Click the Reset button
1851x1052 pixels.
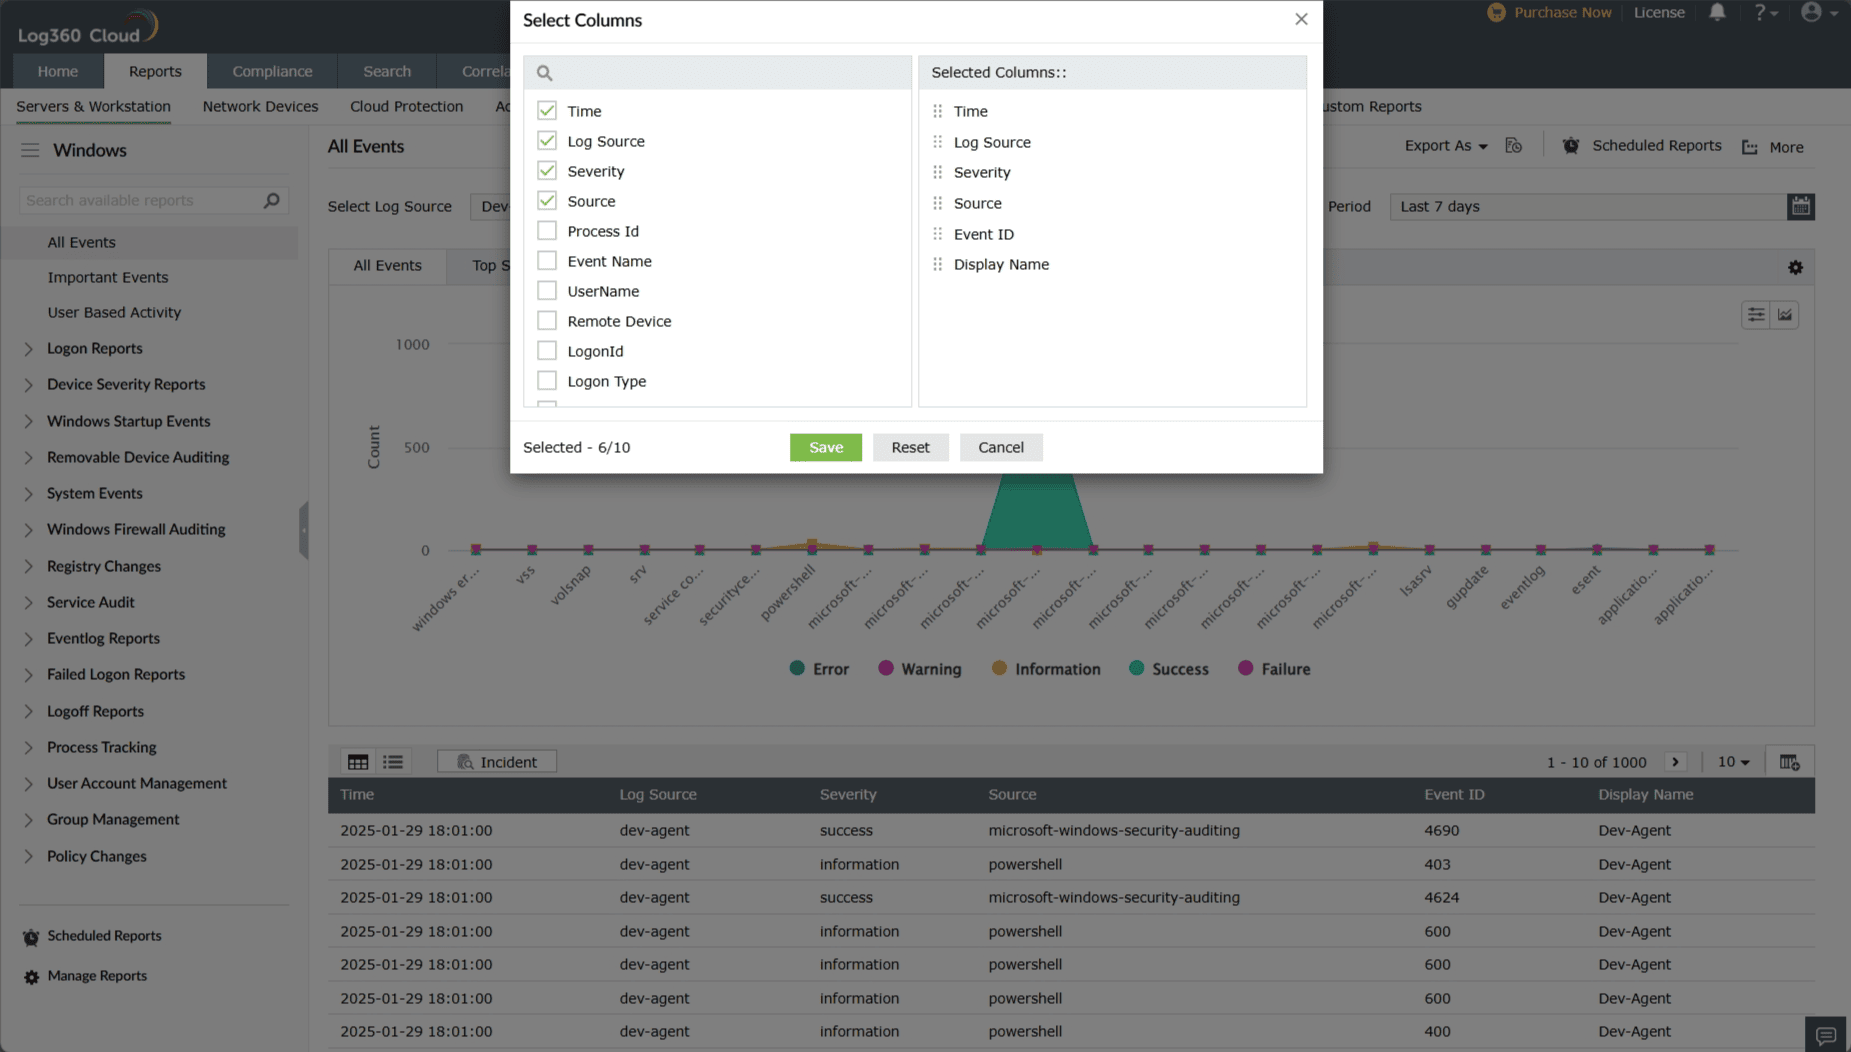(910, 447)
